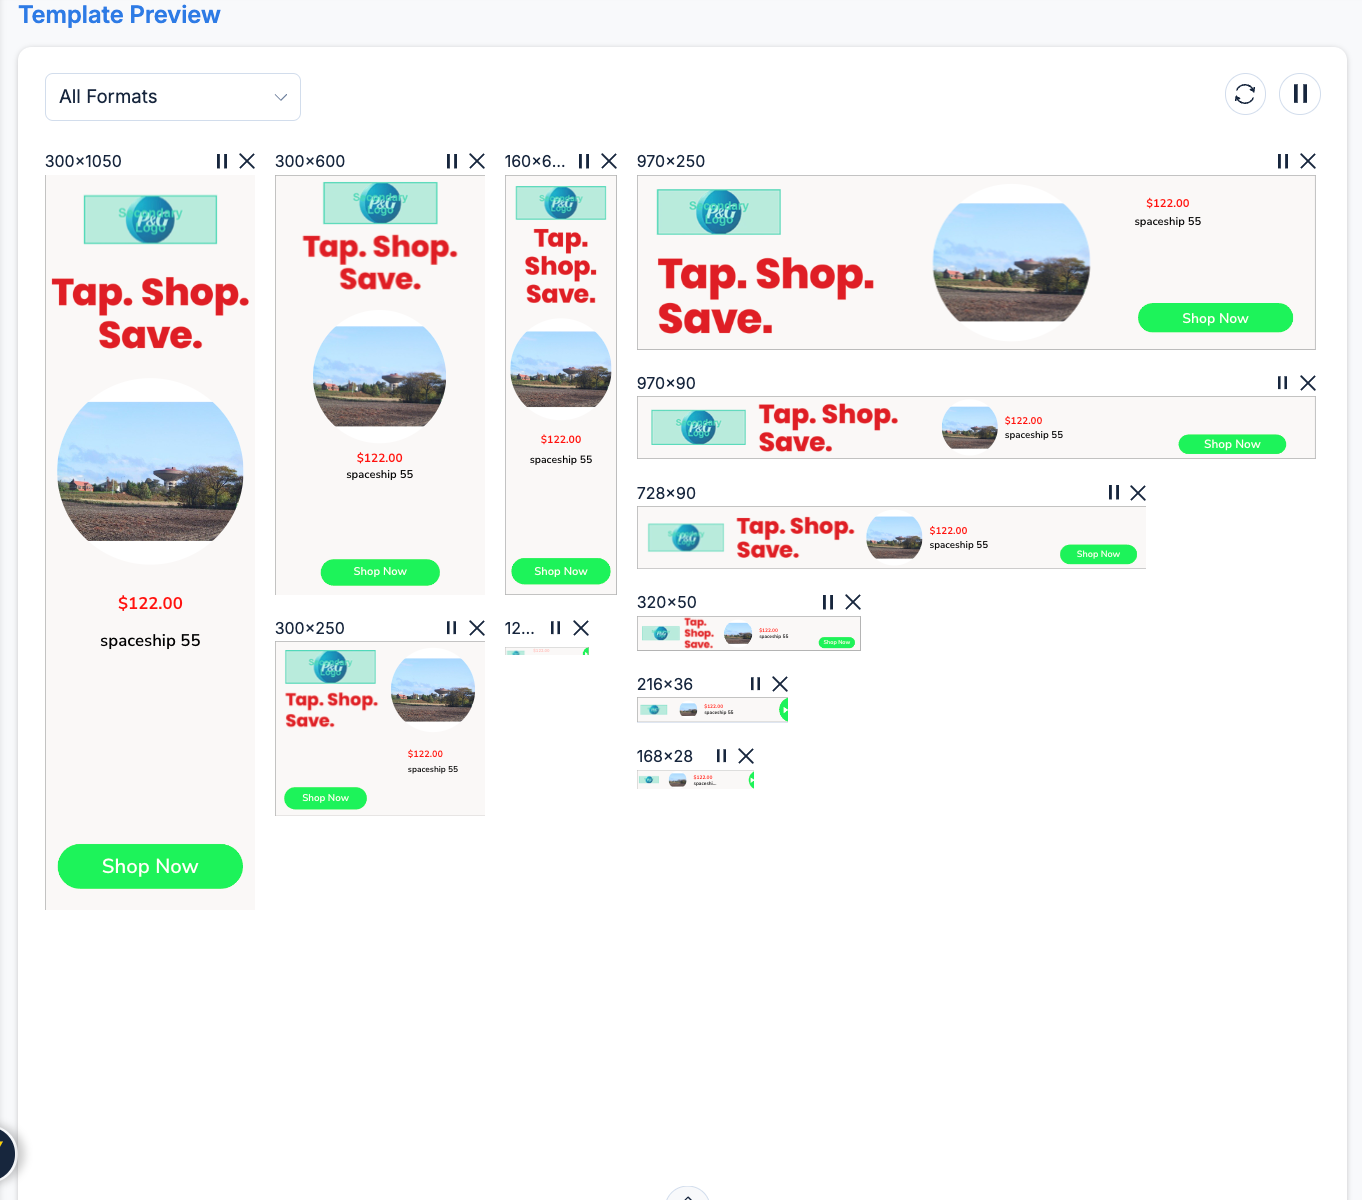Pause the 300×250 preview
This screenshot has height=1200, width=1362.
(x=452, y=628)
